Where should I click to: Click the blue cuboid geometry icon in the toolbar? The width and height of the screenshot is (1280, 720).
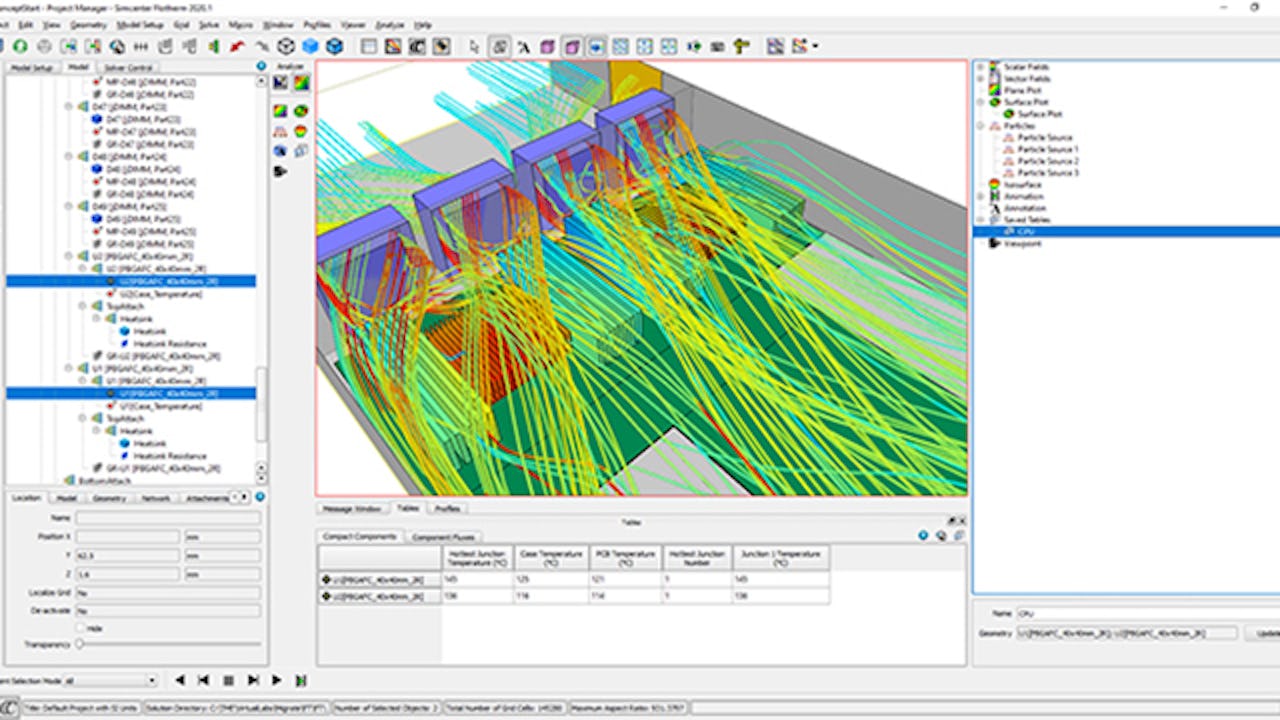(310, 45)
